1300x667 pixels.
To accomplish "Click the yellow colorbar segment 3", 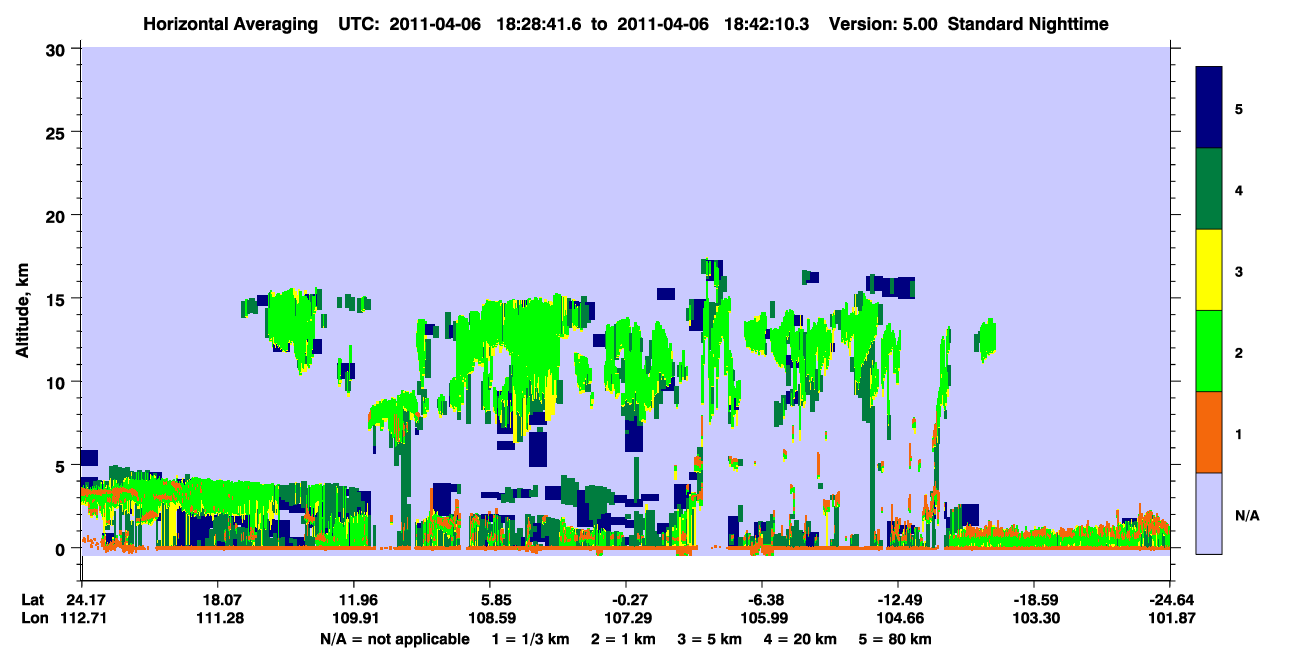I will [1209, 270].
